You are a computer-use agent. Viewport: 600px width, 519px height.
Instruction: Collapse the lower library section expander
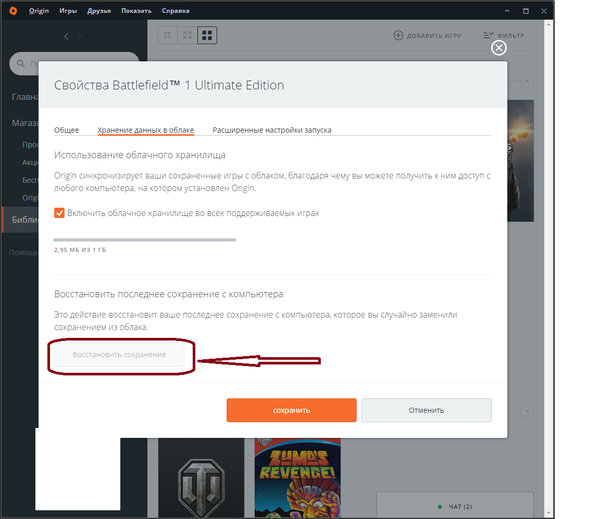[527, 411]
